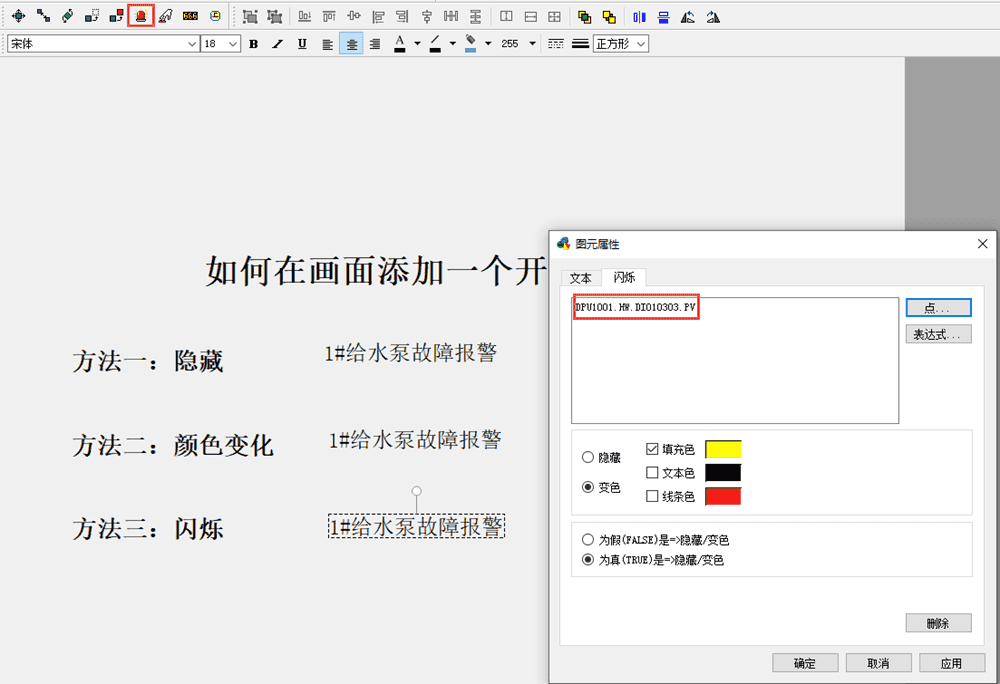Click the 取消 button
The image size is (1000, 684).
pyautogui.click(x=878, y=663)
